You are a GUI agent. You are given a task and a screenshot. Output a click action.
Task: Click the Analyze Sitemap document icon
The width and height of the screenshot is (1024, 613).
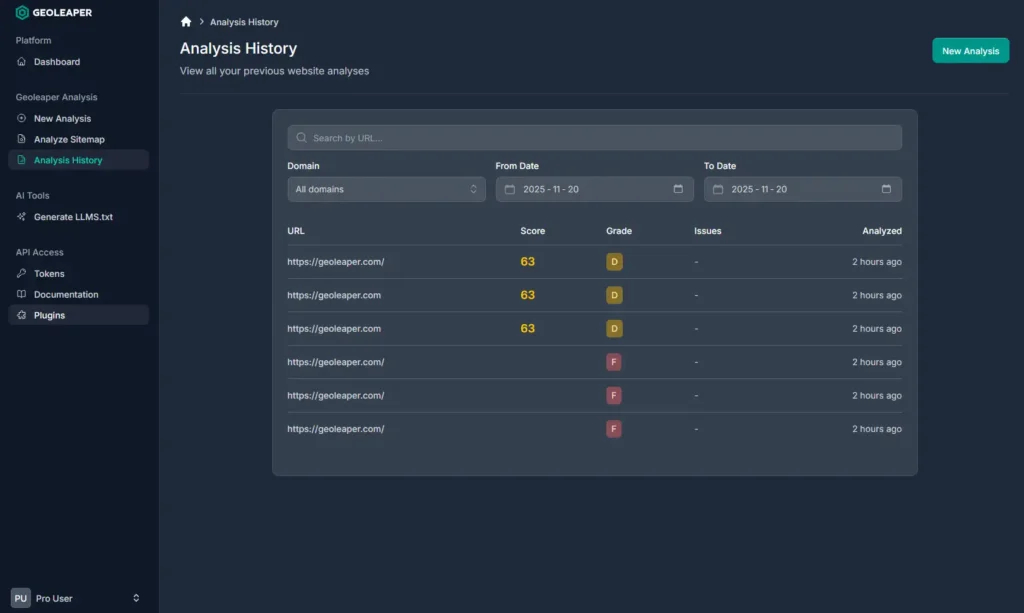click(x=21, y=138)
